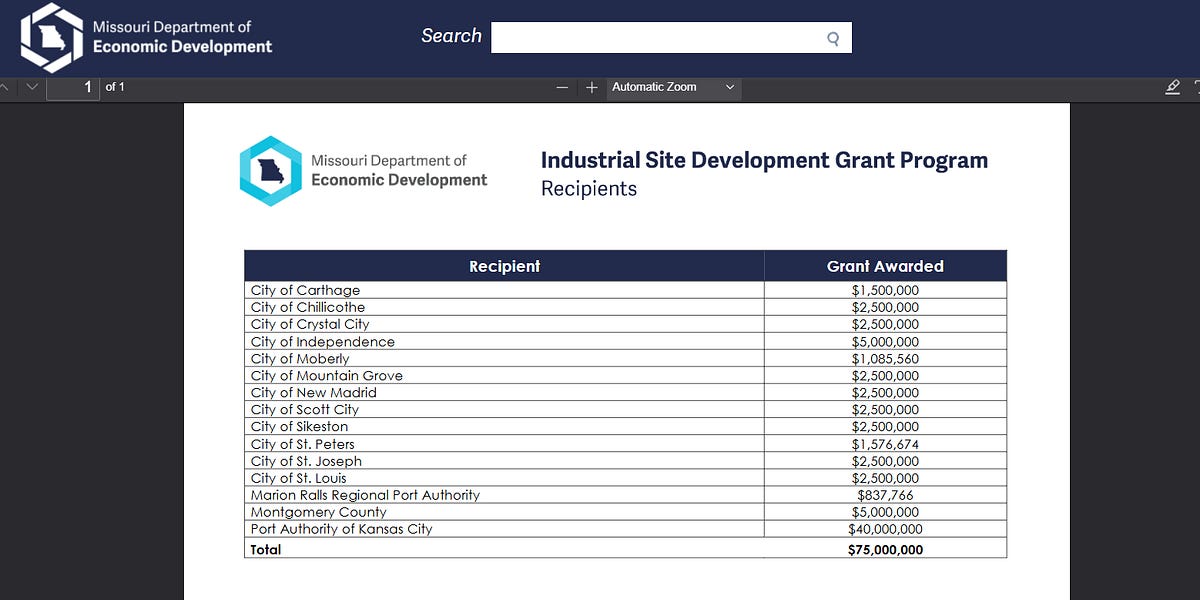Select Port Authority of Kansas City

pyautogui.click(x=341, y=529)
